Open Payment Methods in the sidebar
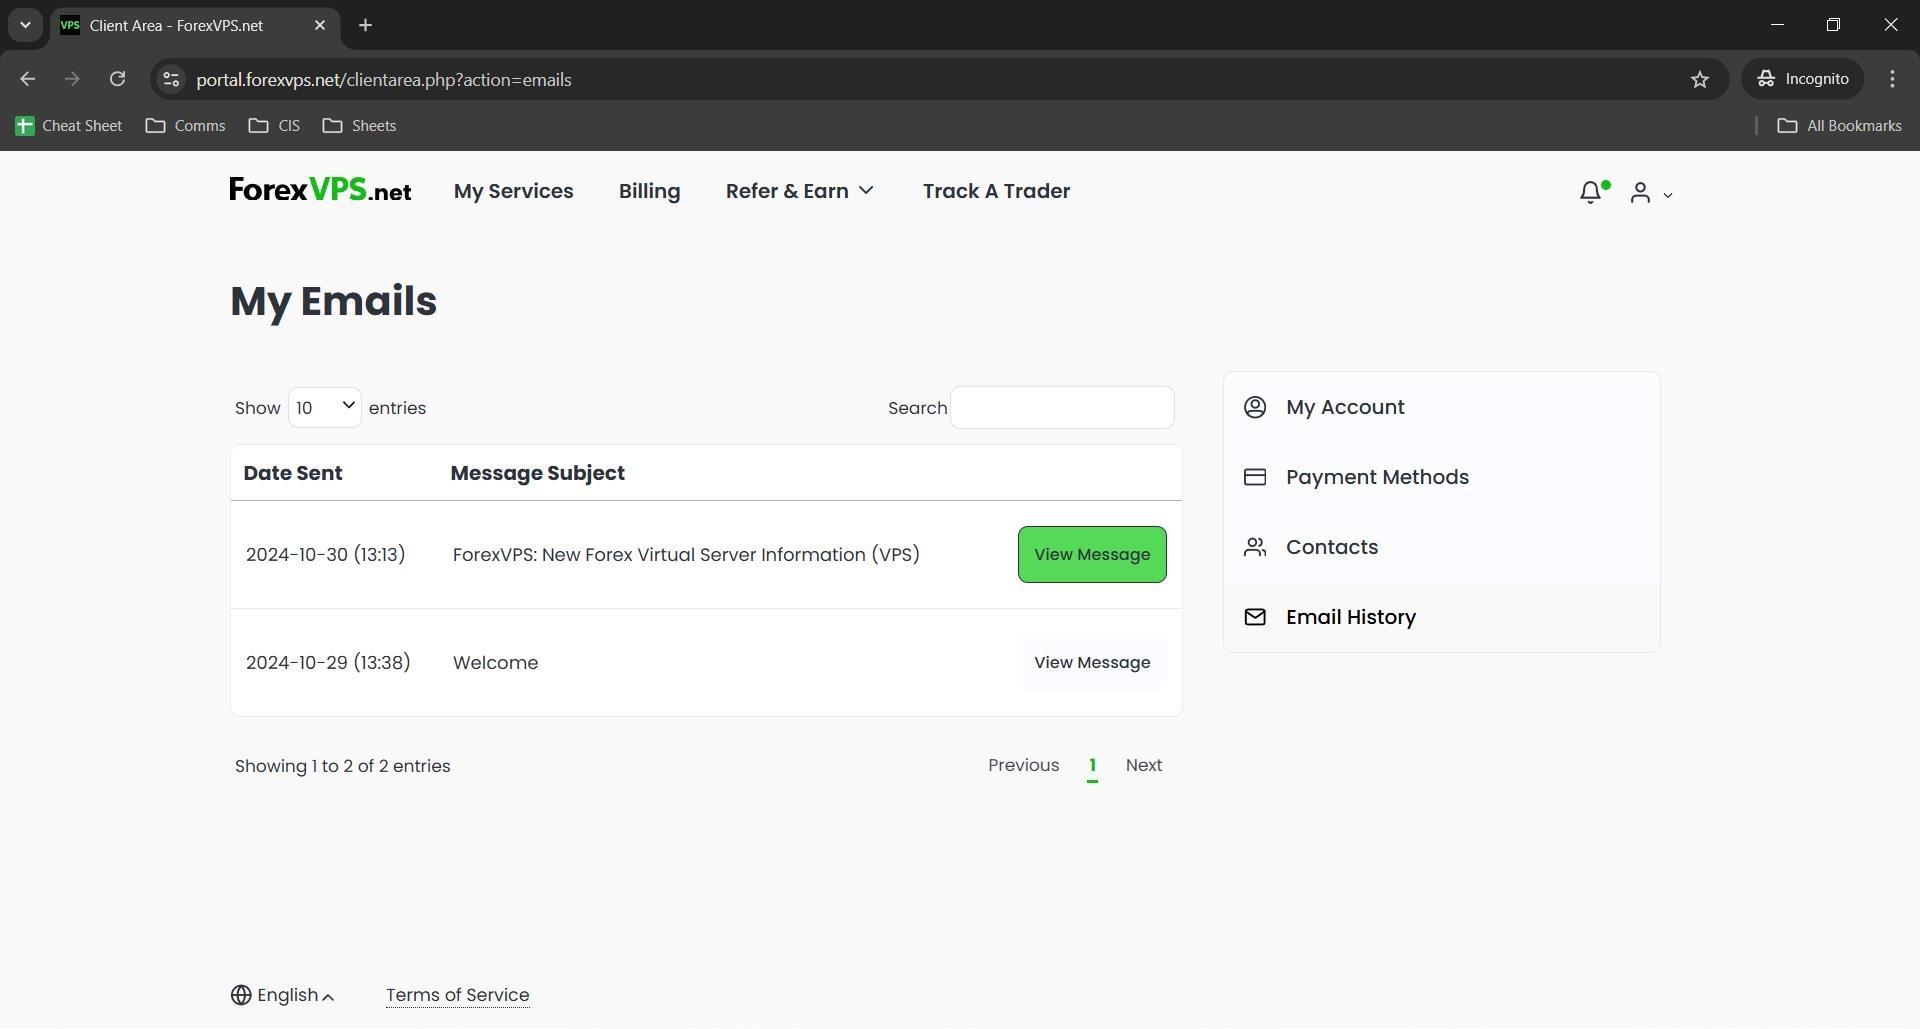1920x1029 pixels. [x=1442, y=477]
